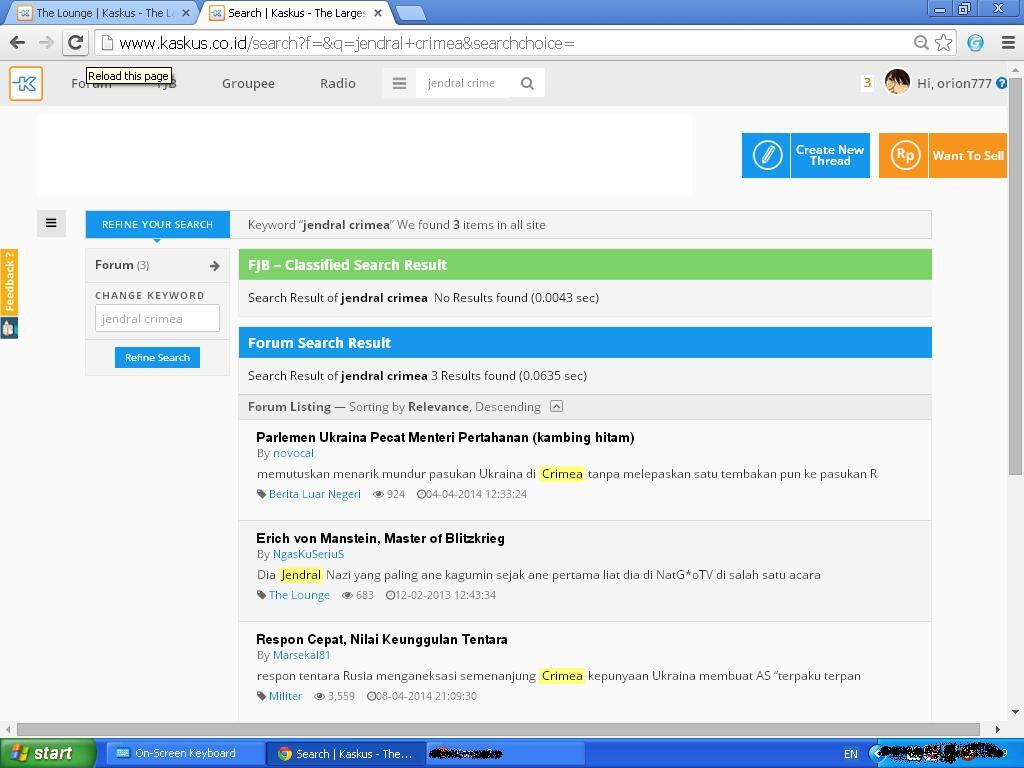1024x768 pixels.
Task: Open the Radio menu item
Action: [338, 84]
